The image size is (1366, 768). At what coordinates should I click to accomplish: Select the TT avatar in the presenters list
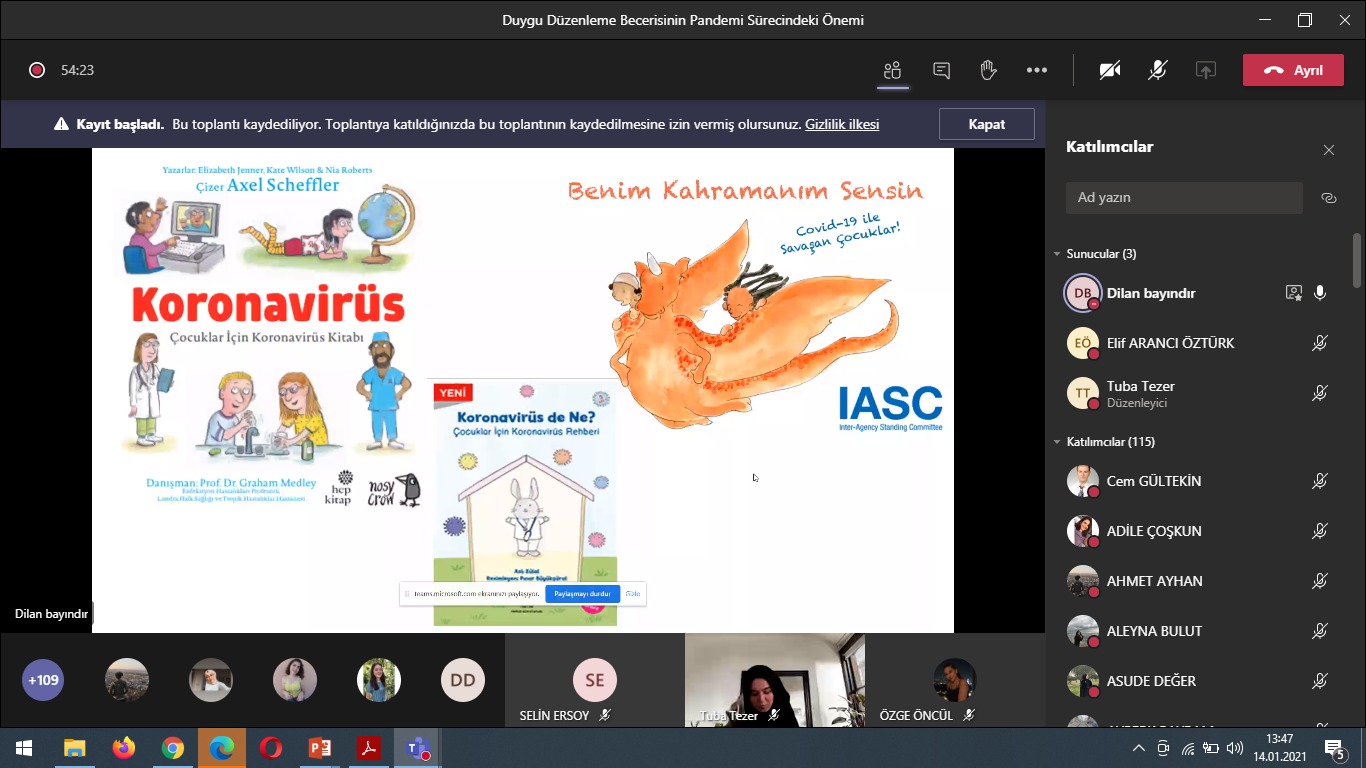pyautogui.click(x=1083, y=393)
